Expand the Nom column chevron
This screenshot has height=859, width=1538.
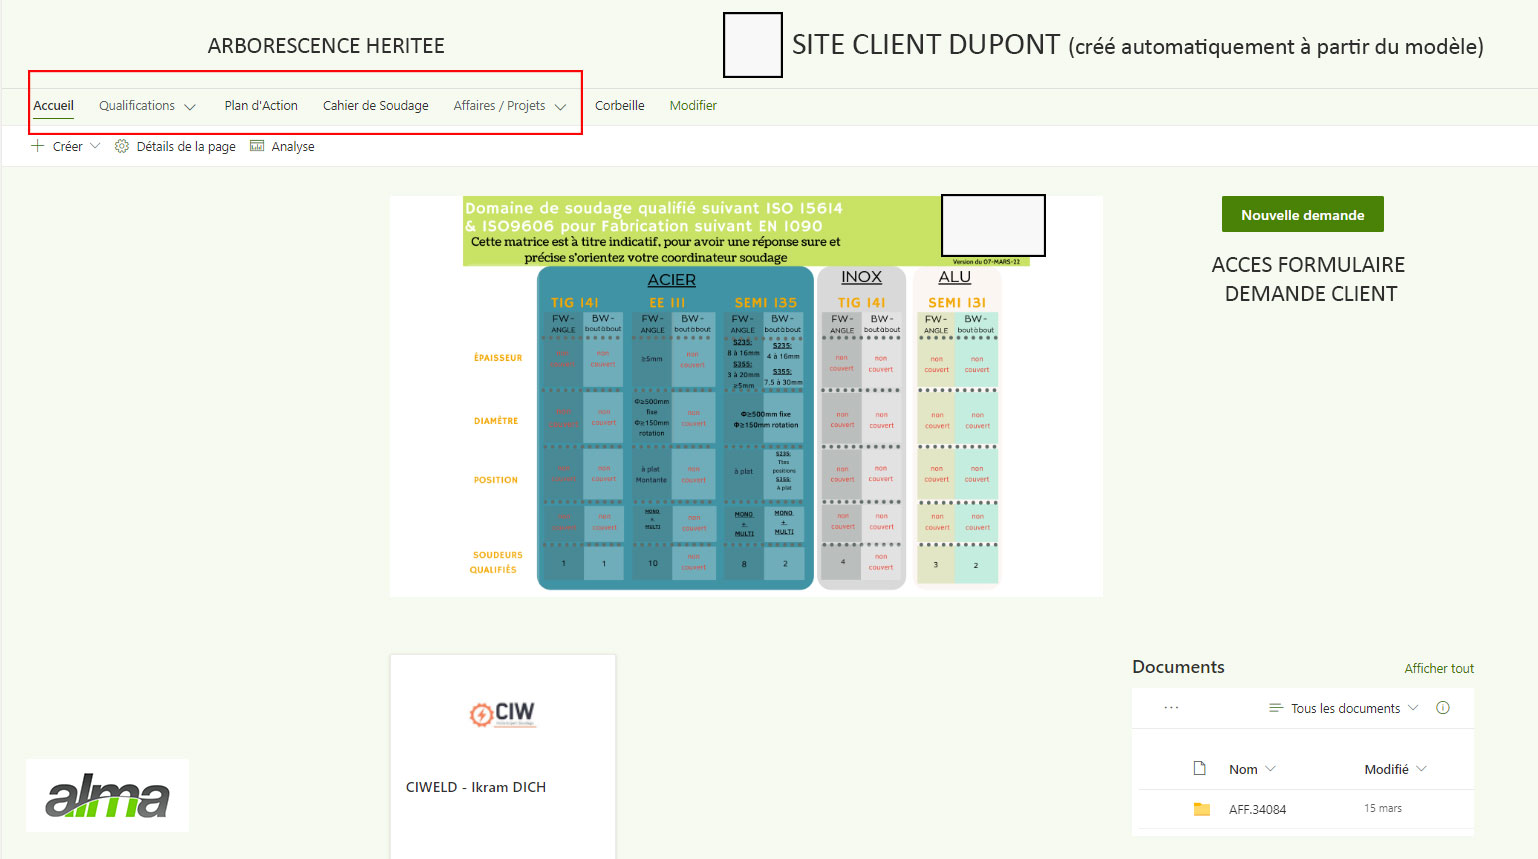[1271, 769]
